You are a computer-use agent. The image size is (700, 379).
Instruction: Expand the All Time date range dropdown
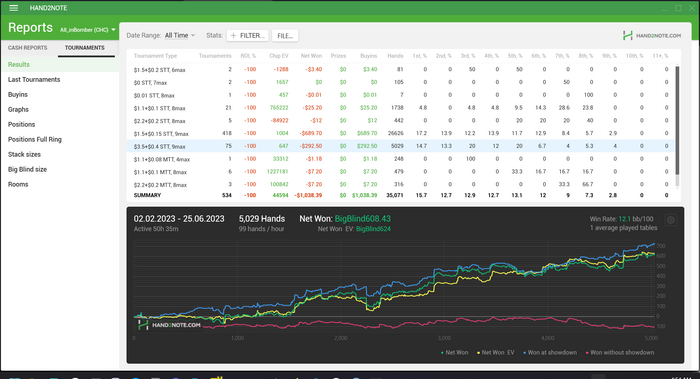point(179,35)
